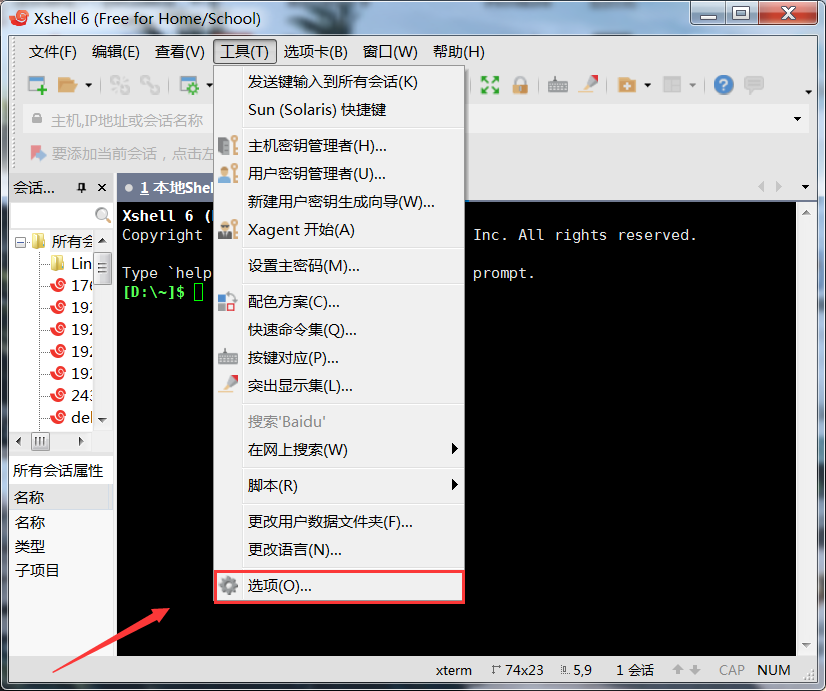826x691 pixels.
Task: Click the blue help question mark icon
Action: tap(724, 85)
